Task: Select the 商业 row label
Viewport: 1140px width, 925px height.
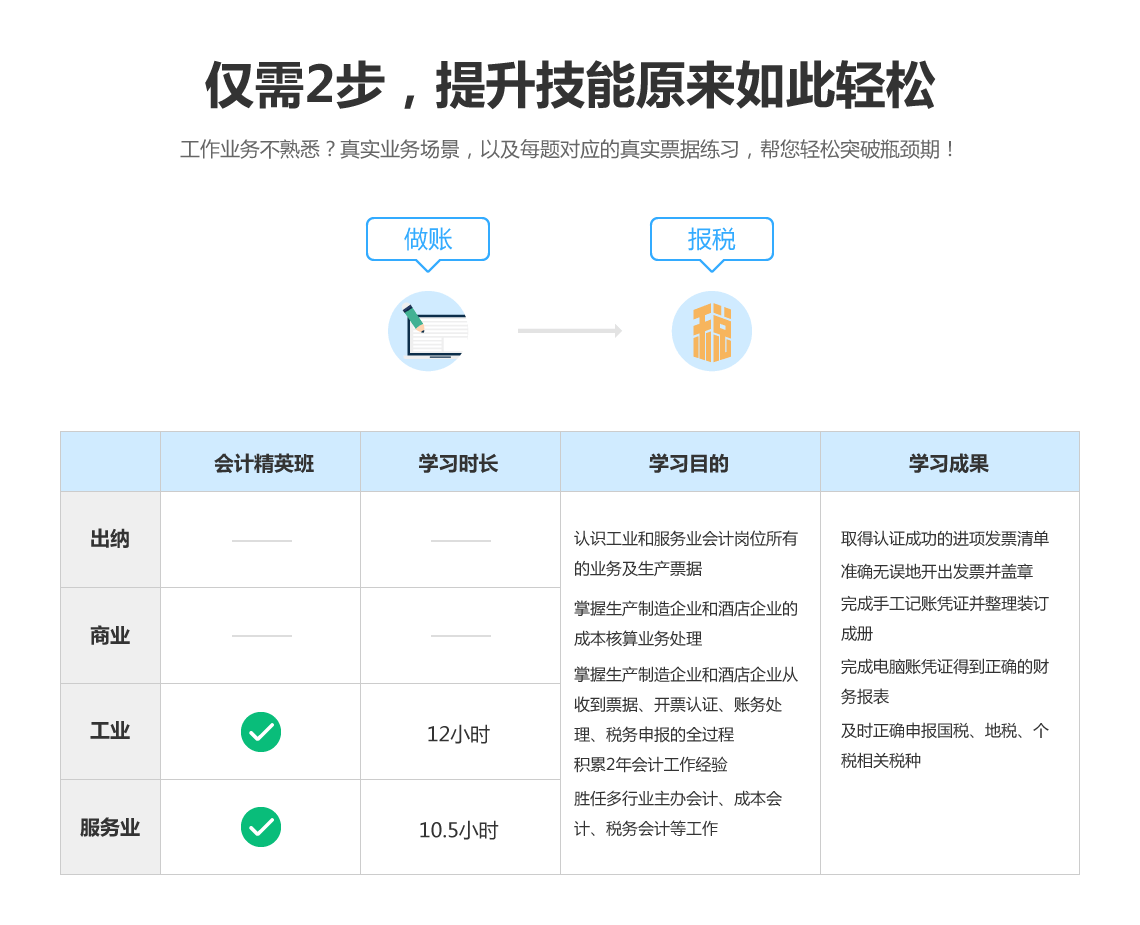Action: (x=110, y=636)
